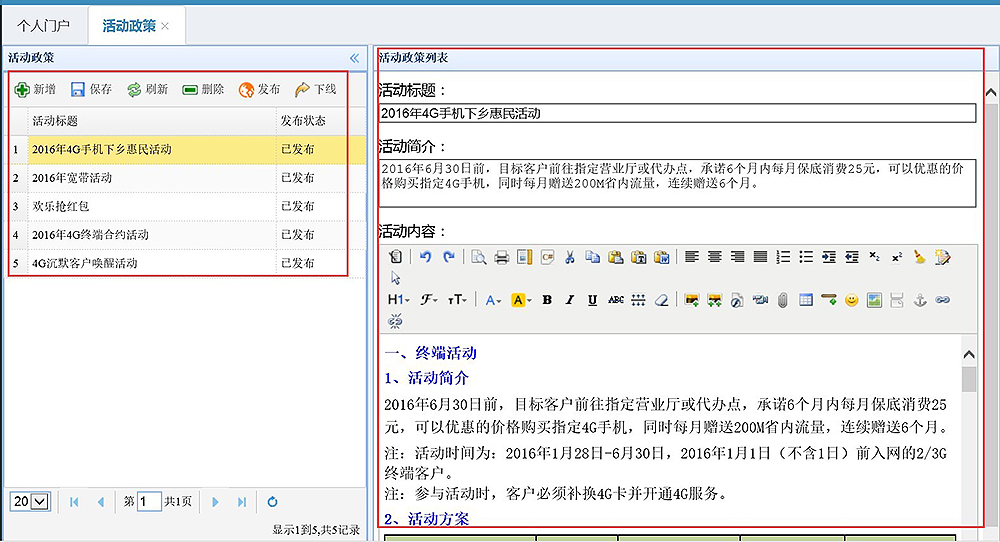Click the insert template icon
The height and width of the screenshot is (542, 1000).
point(524,256)
